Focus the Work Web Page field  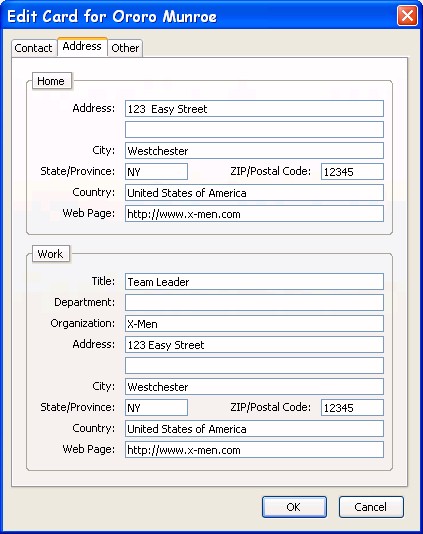point(254,450)
